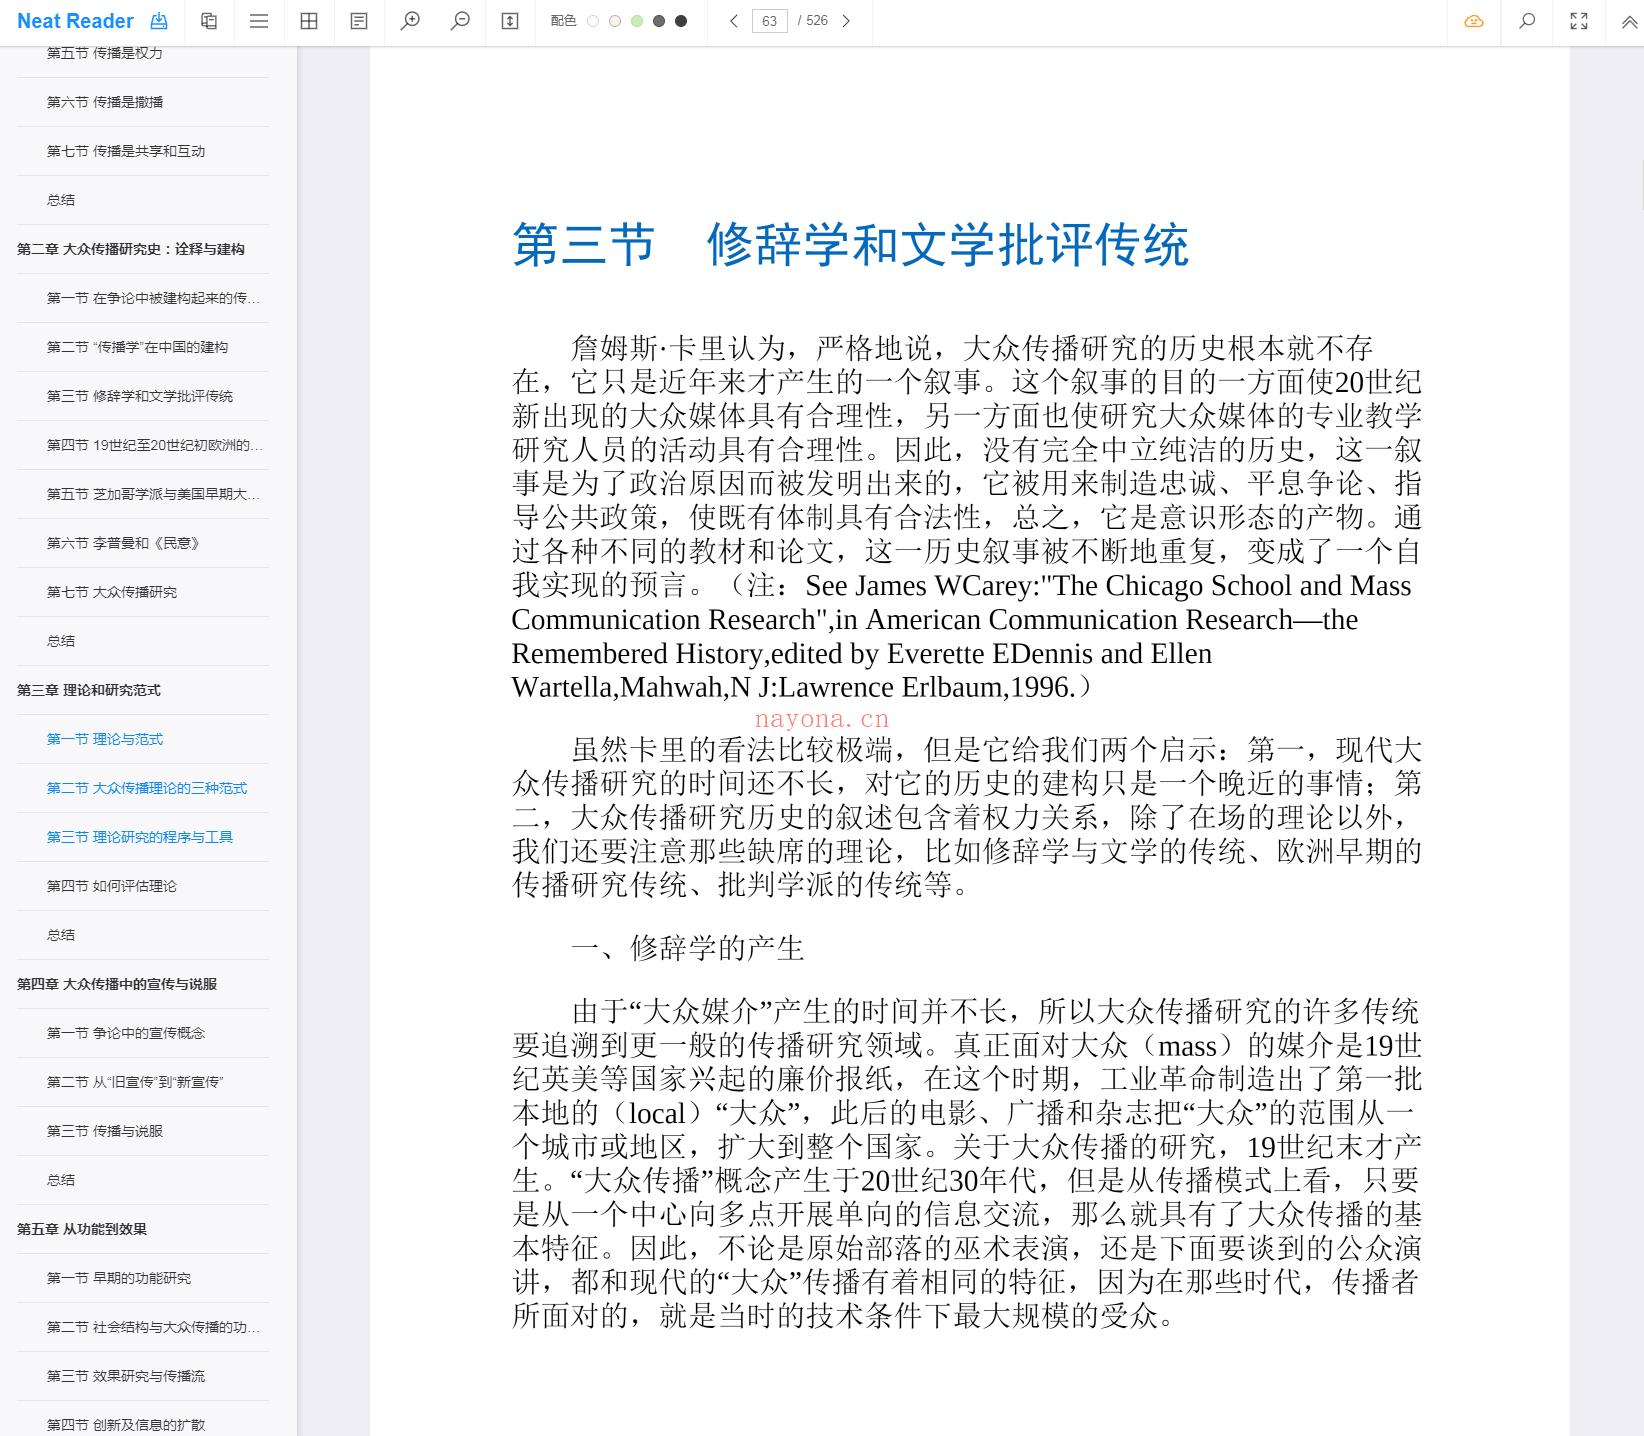Zoom in with the magnifier plus icon

pos(410,21)
